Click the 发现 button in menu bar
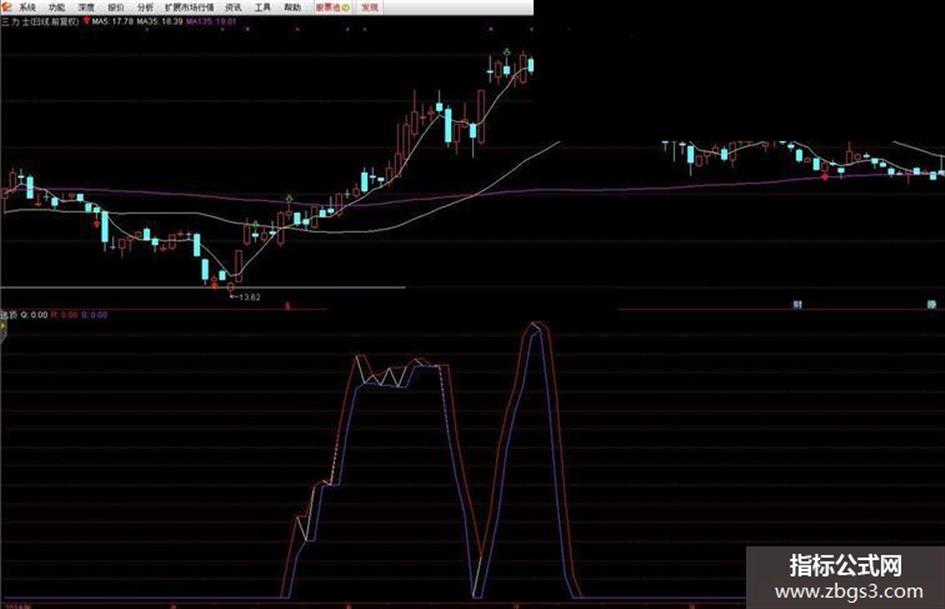Screen dimensions: 945x609 point(369,7)
